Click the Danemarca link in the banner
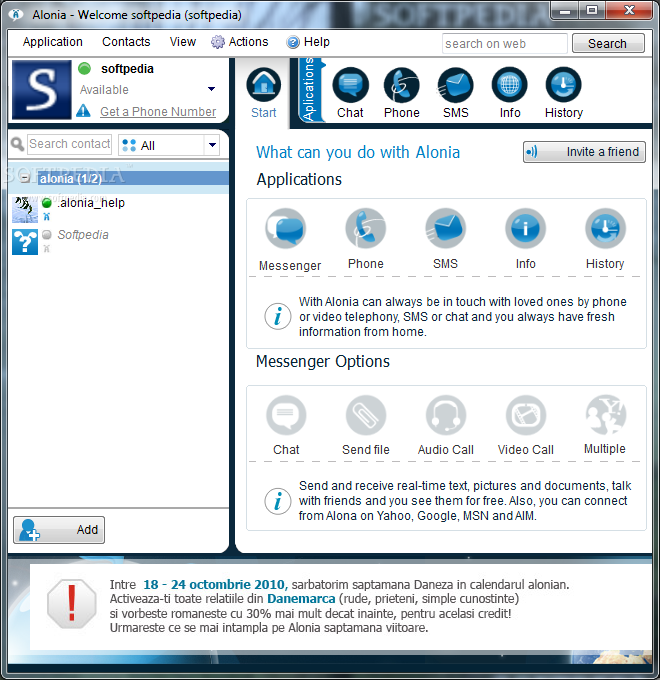The height and width of the screenshot is (680, 660). point(301,598)
